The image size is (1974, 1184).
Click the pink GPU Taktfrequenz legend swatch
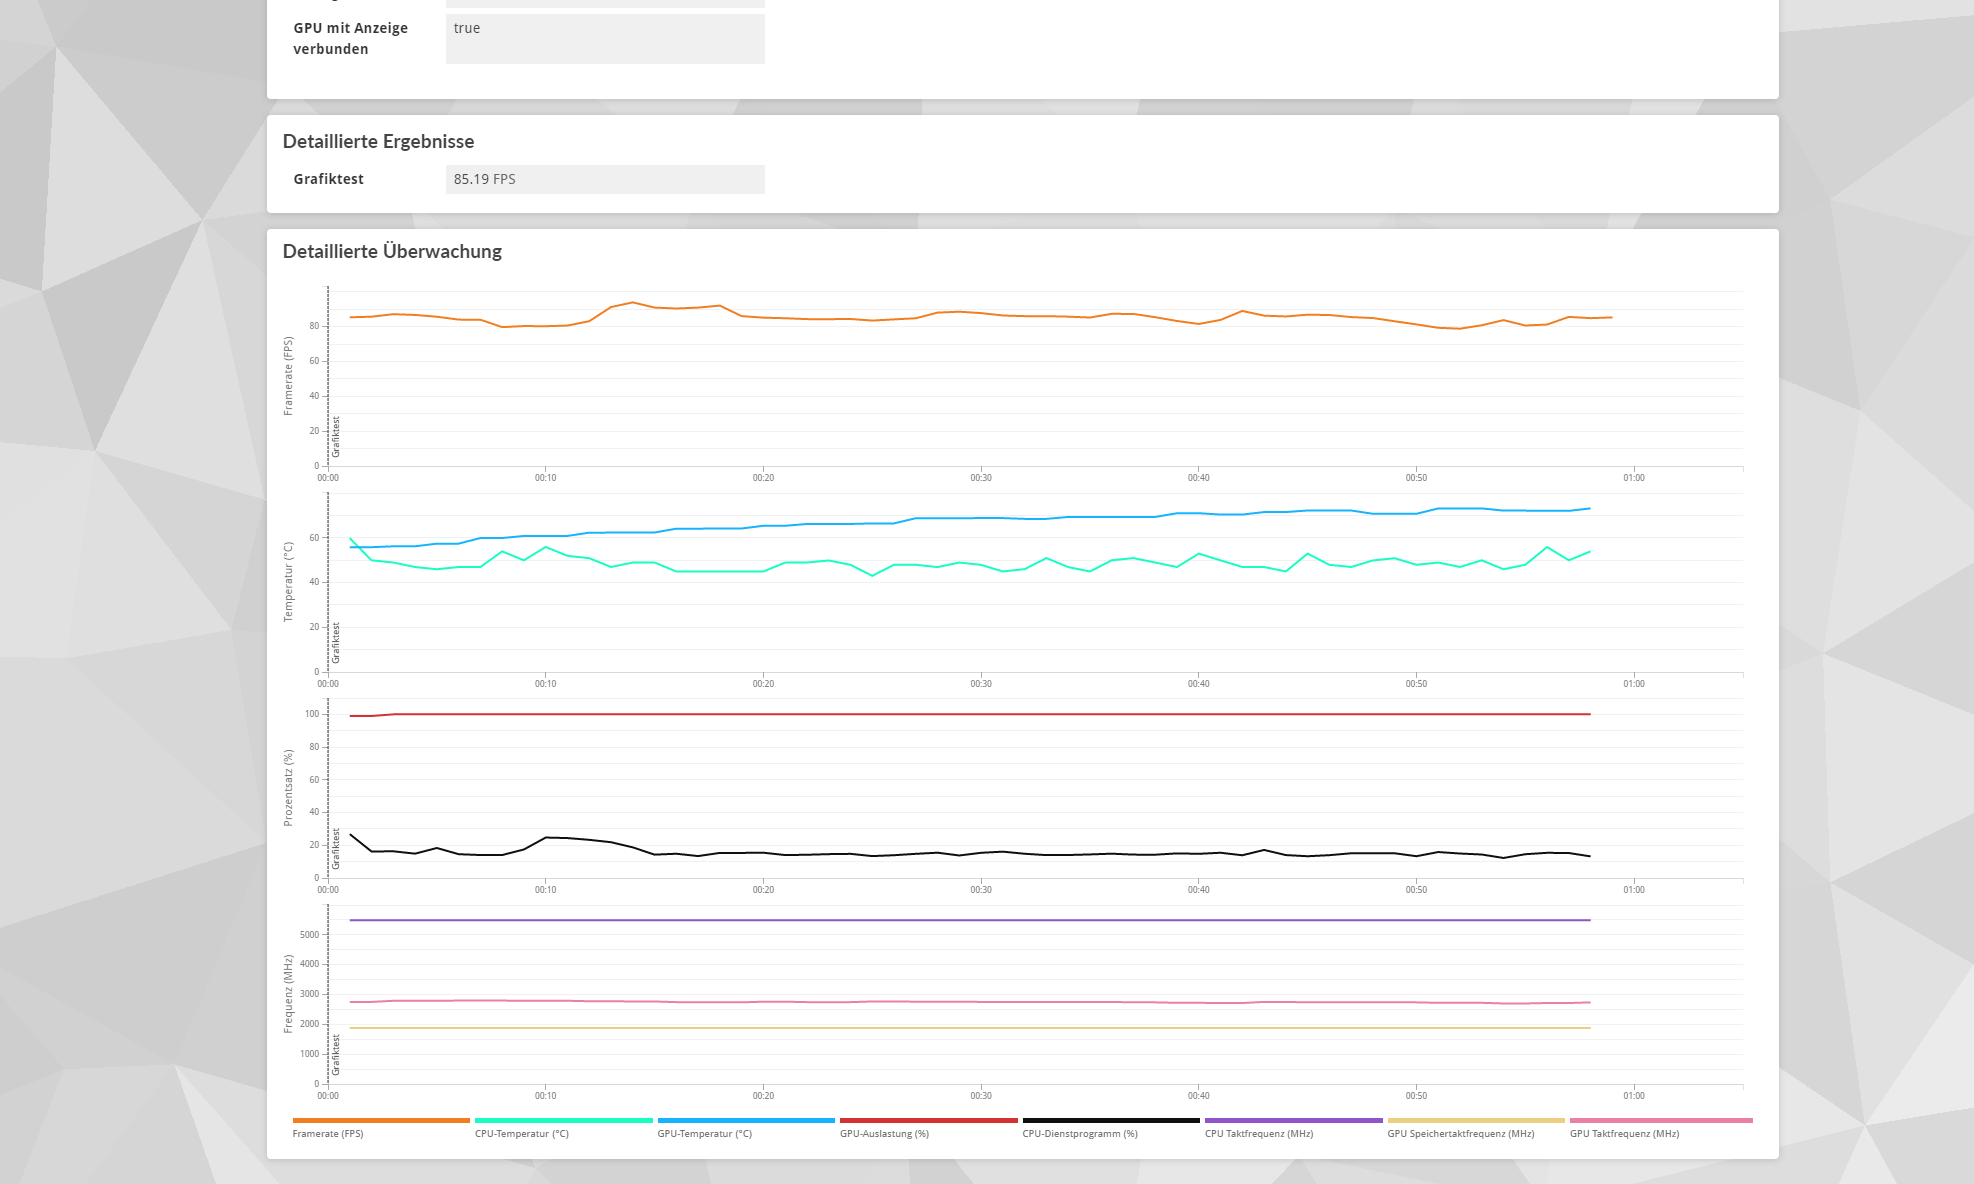click(1660, 1121)
